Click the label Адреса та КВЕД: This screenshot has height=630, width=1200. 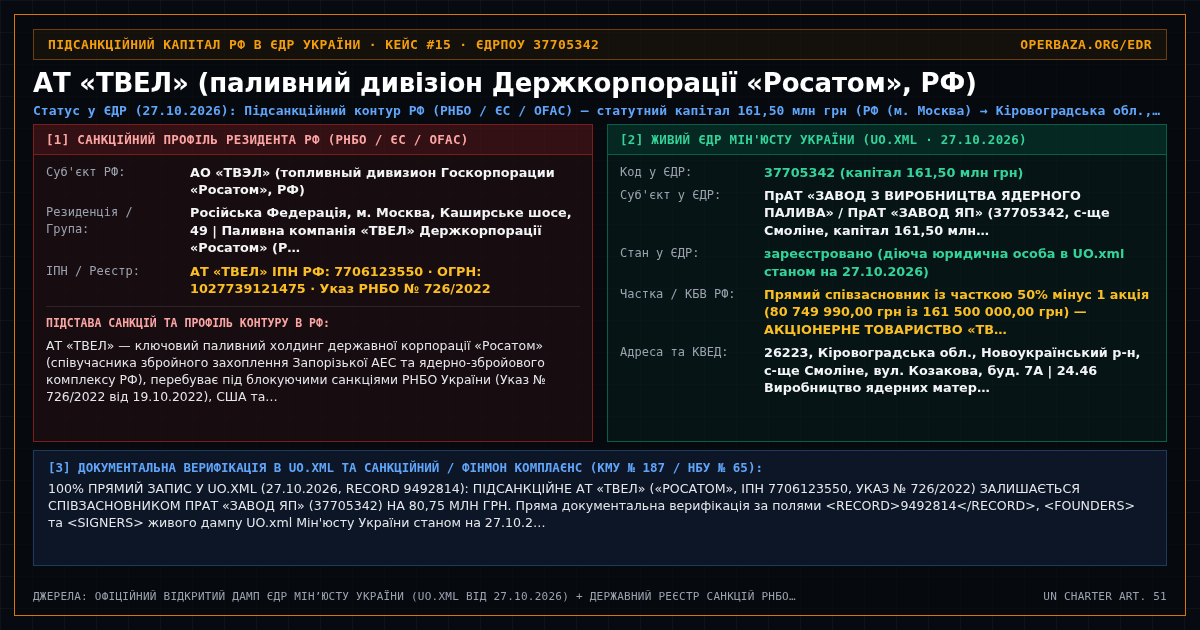click(x=674, y=352)
